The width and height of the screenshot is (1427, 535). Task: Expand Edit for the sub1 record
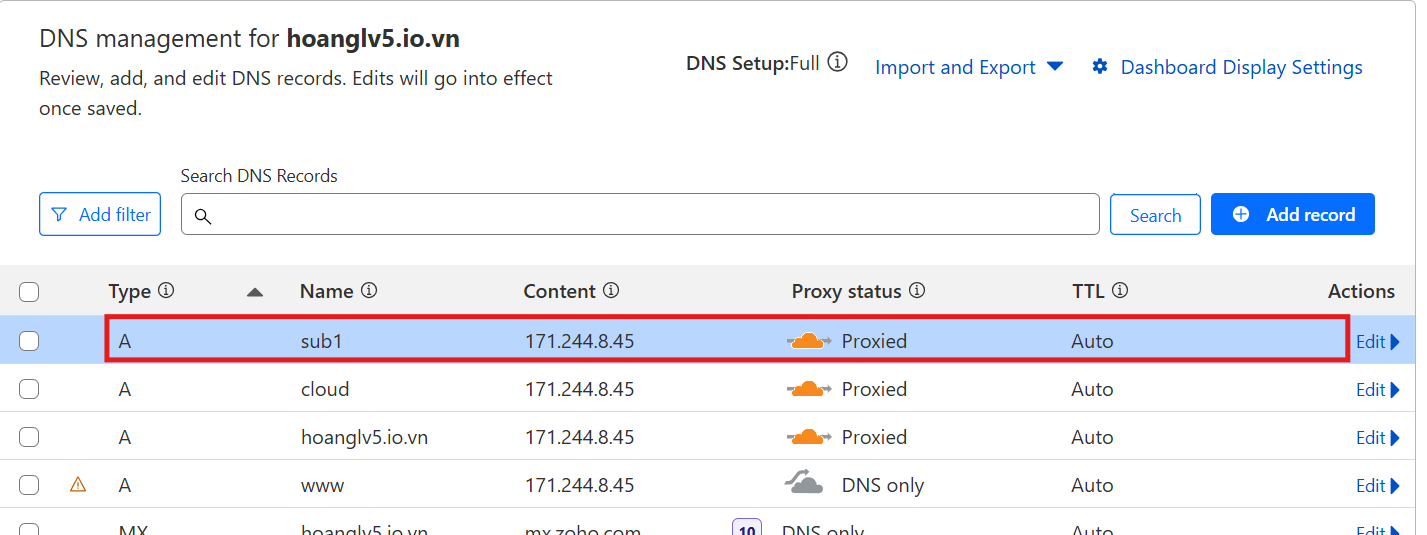pyautogui.click(x=1377, y=342)
